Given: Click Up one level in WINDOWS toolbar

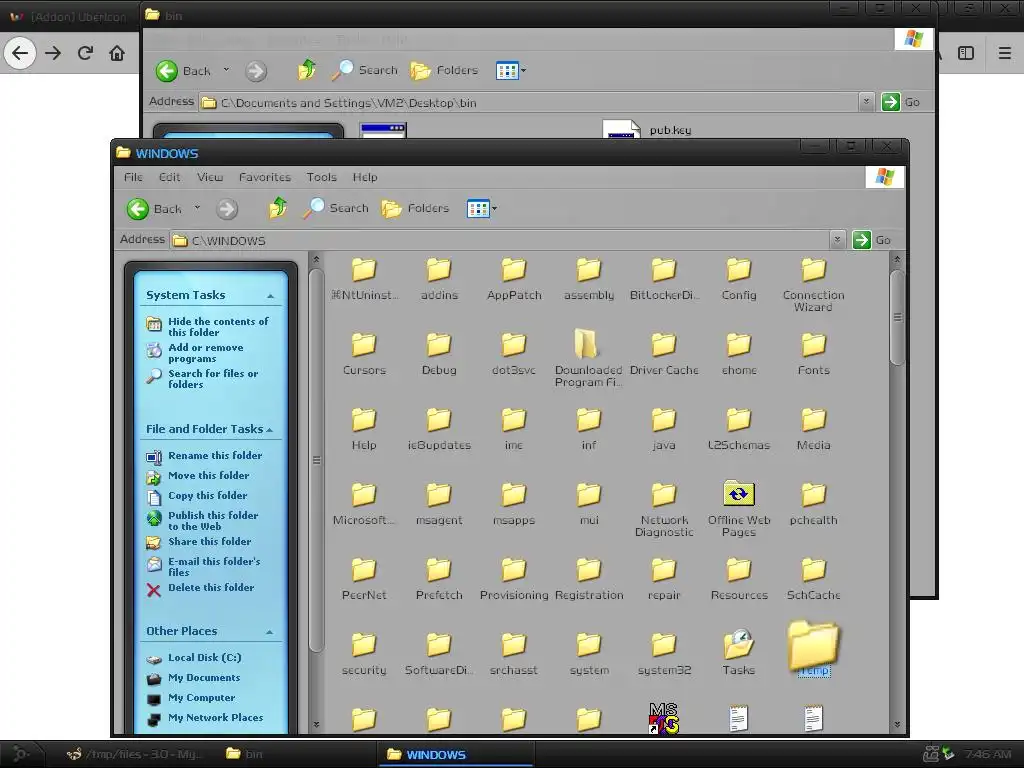Looking at the screenshot, I should (278, 208).
